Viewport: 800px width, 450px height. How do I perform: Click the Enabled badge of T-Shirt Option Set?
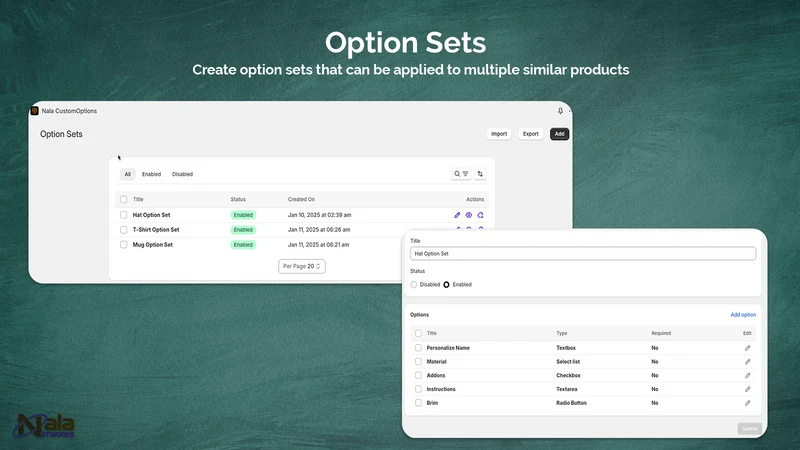(x=243, y=230)
